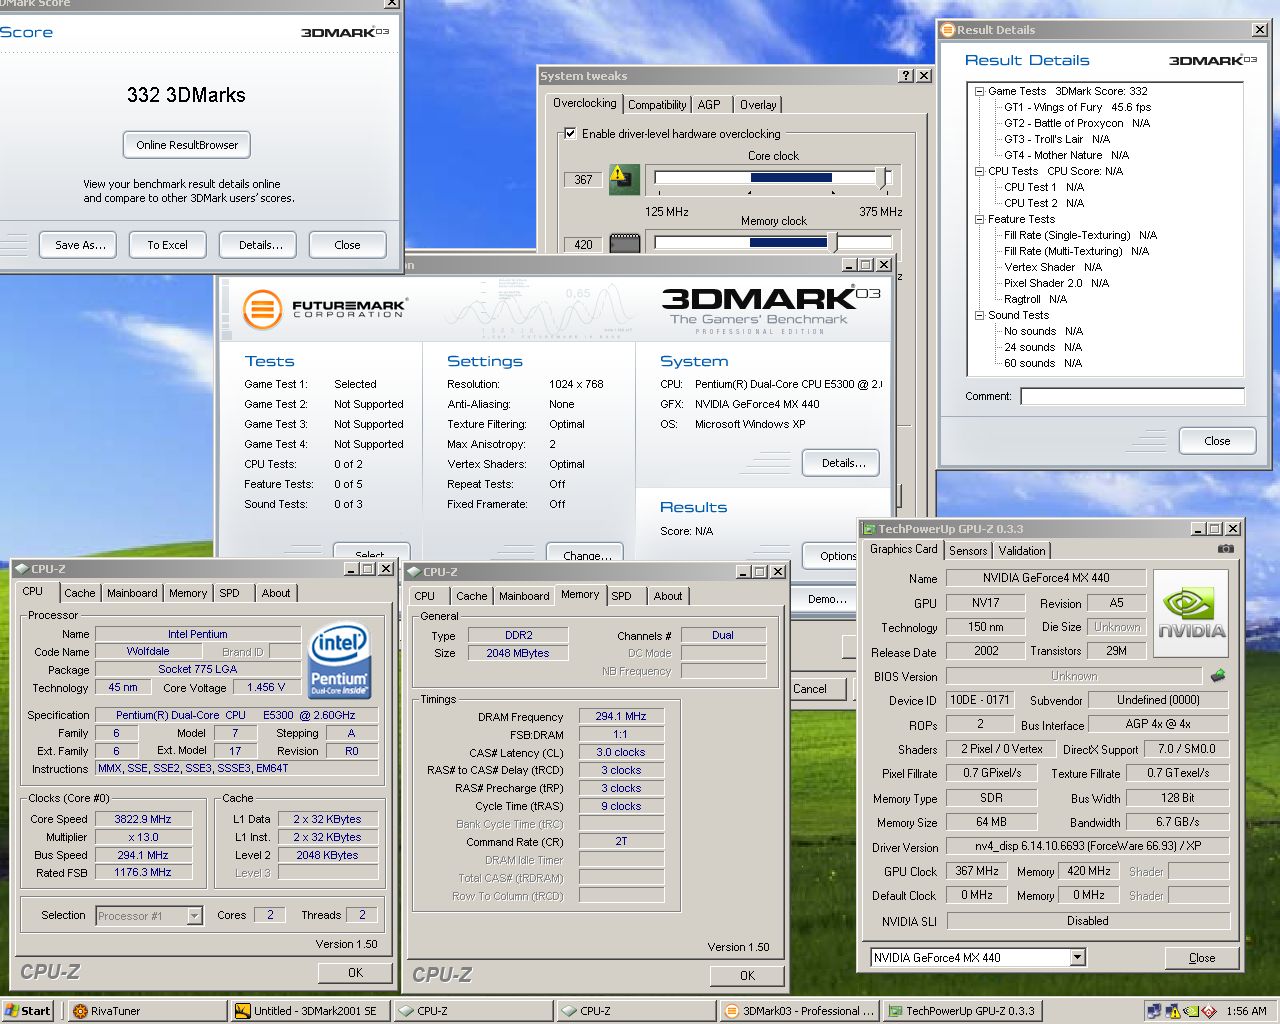Open the Validation tab in GPU-Z
This screenshot has width=1280, height=1024.
pos(1022,551)
